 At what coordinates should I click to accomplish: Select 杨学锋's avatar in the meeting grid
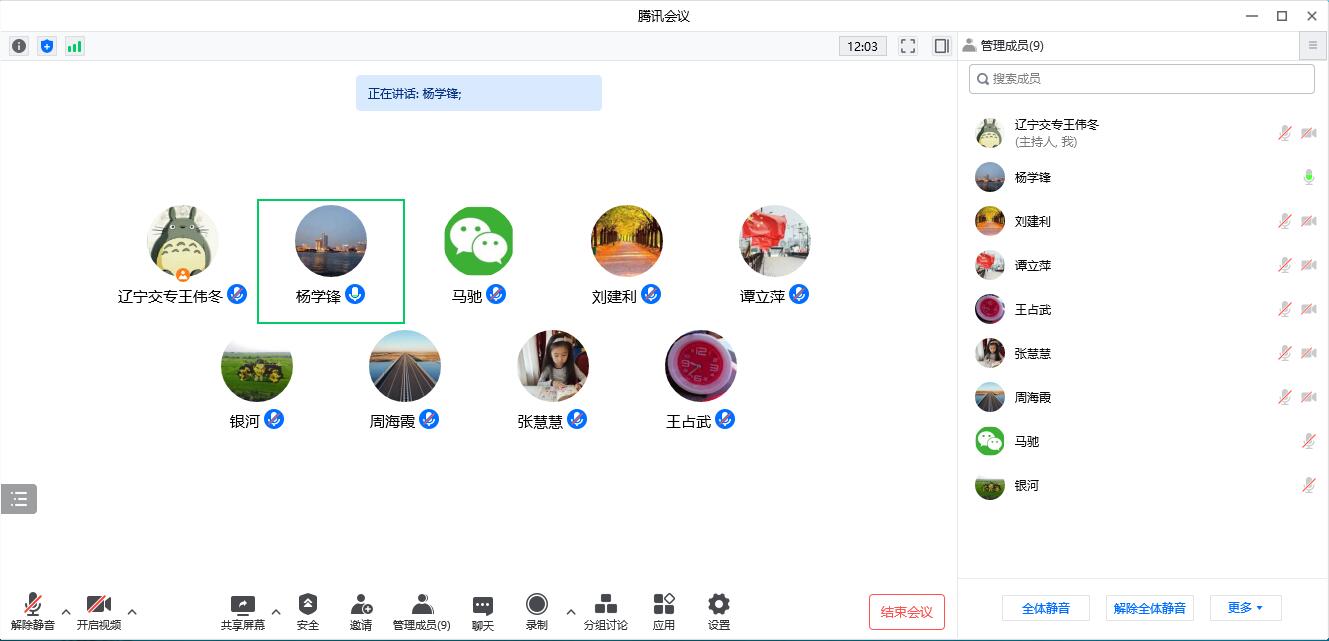tap(331, 241)
